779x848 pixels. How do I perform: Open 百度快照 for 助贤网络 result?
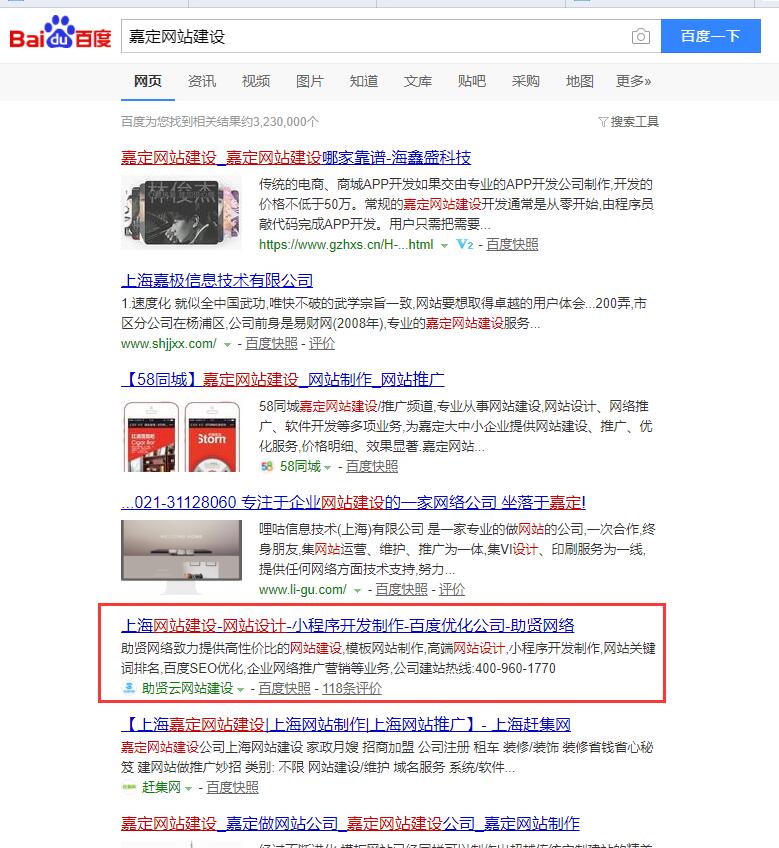pyautogui.click(x=285, y=688)
